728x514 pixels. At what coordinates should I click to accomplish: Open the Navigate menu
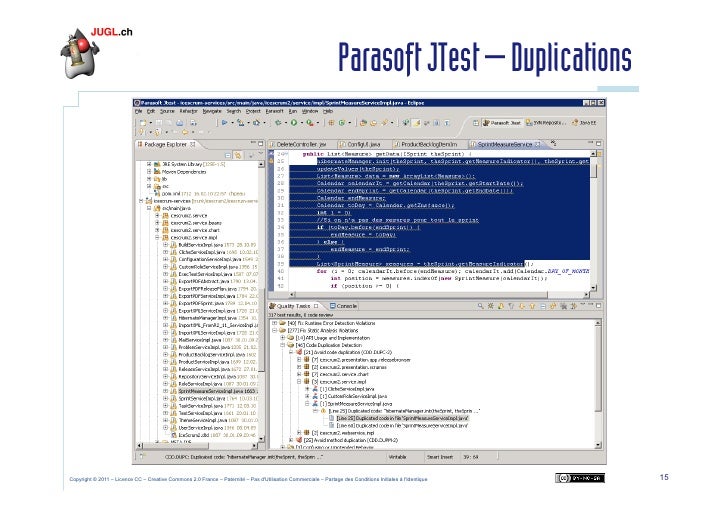pyautogui.click(x=212, y=111)
